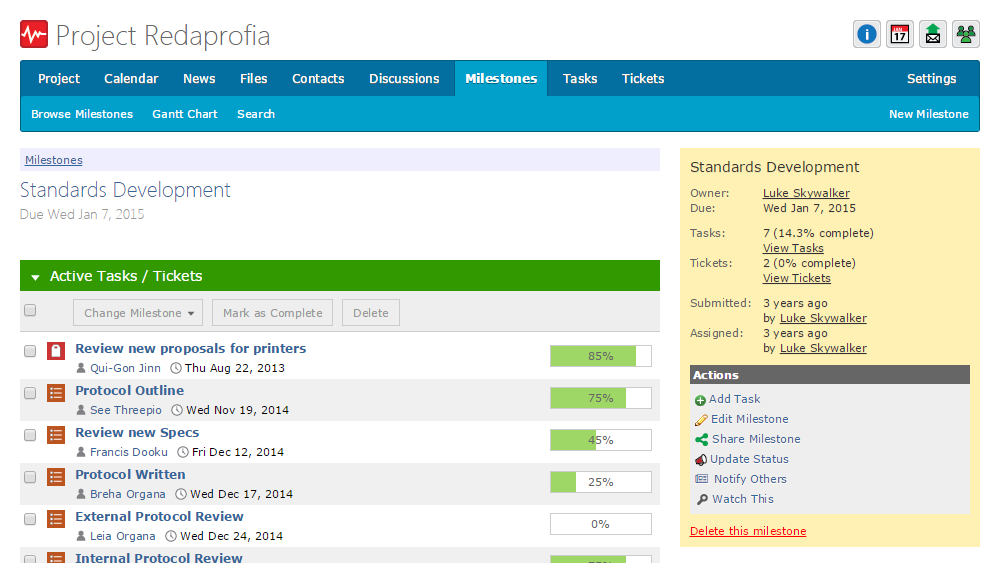Click the Notify Others card icon

click(702, 479)
